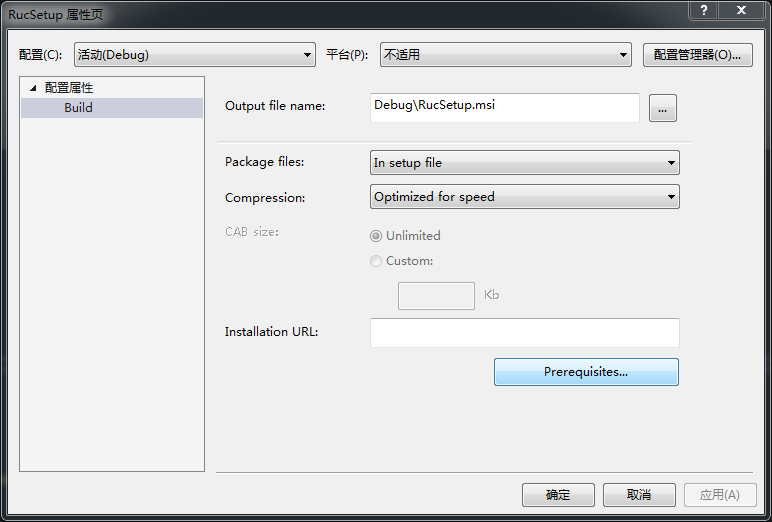Screen dimensions: 772x522
Task: Click the Output file name field
Action: tap(504, 107)
